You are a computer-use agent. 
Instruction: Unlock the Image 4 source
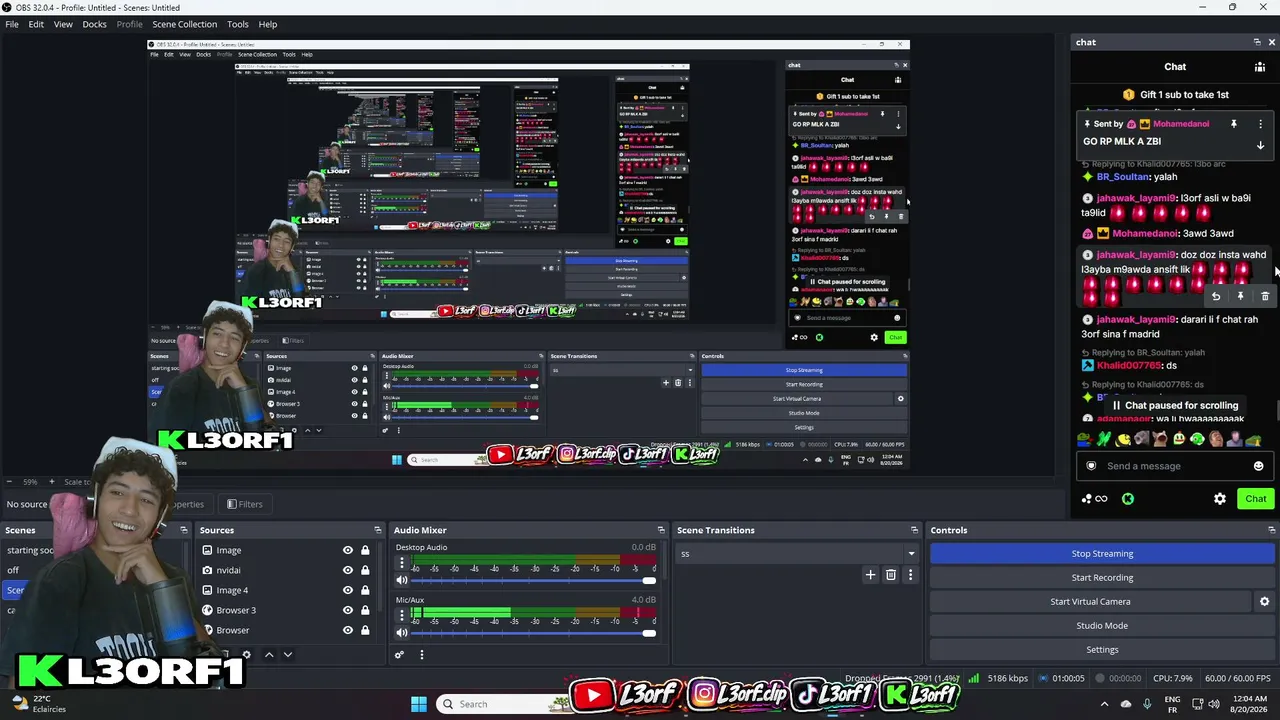coord(365,590)
